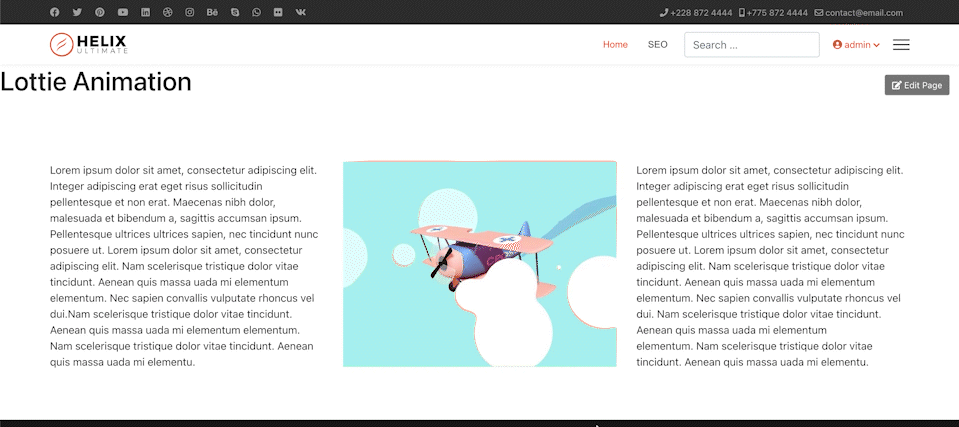Screen dimensions: 959x427
Task: Open the Flickr social link
Action: [x=278, y=12]
